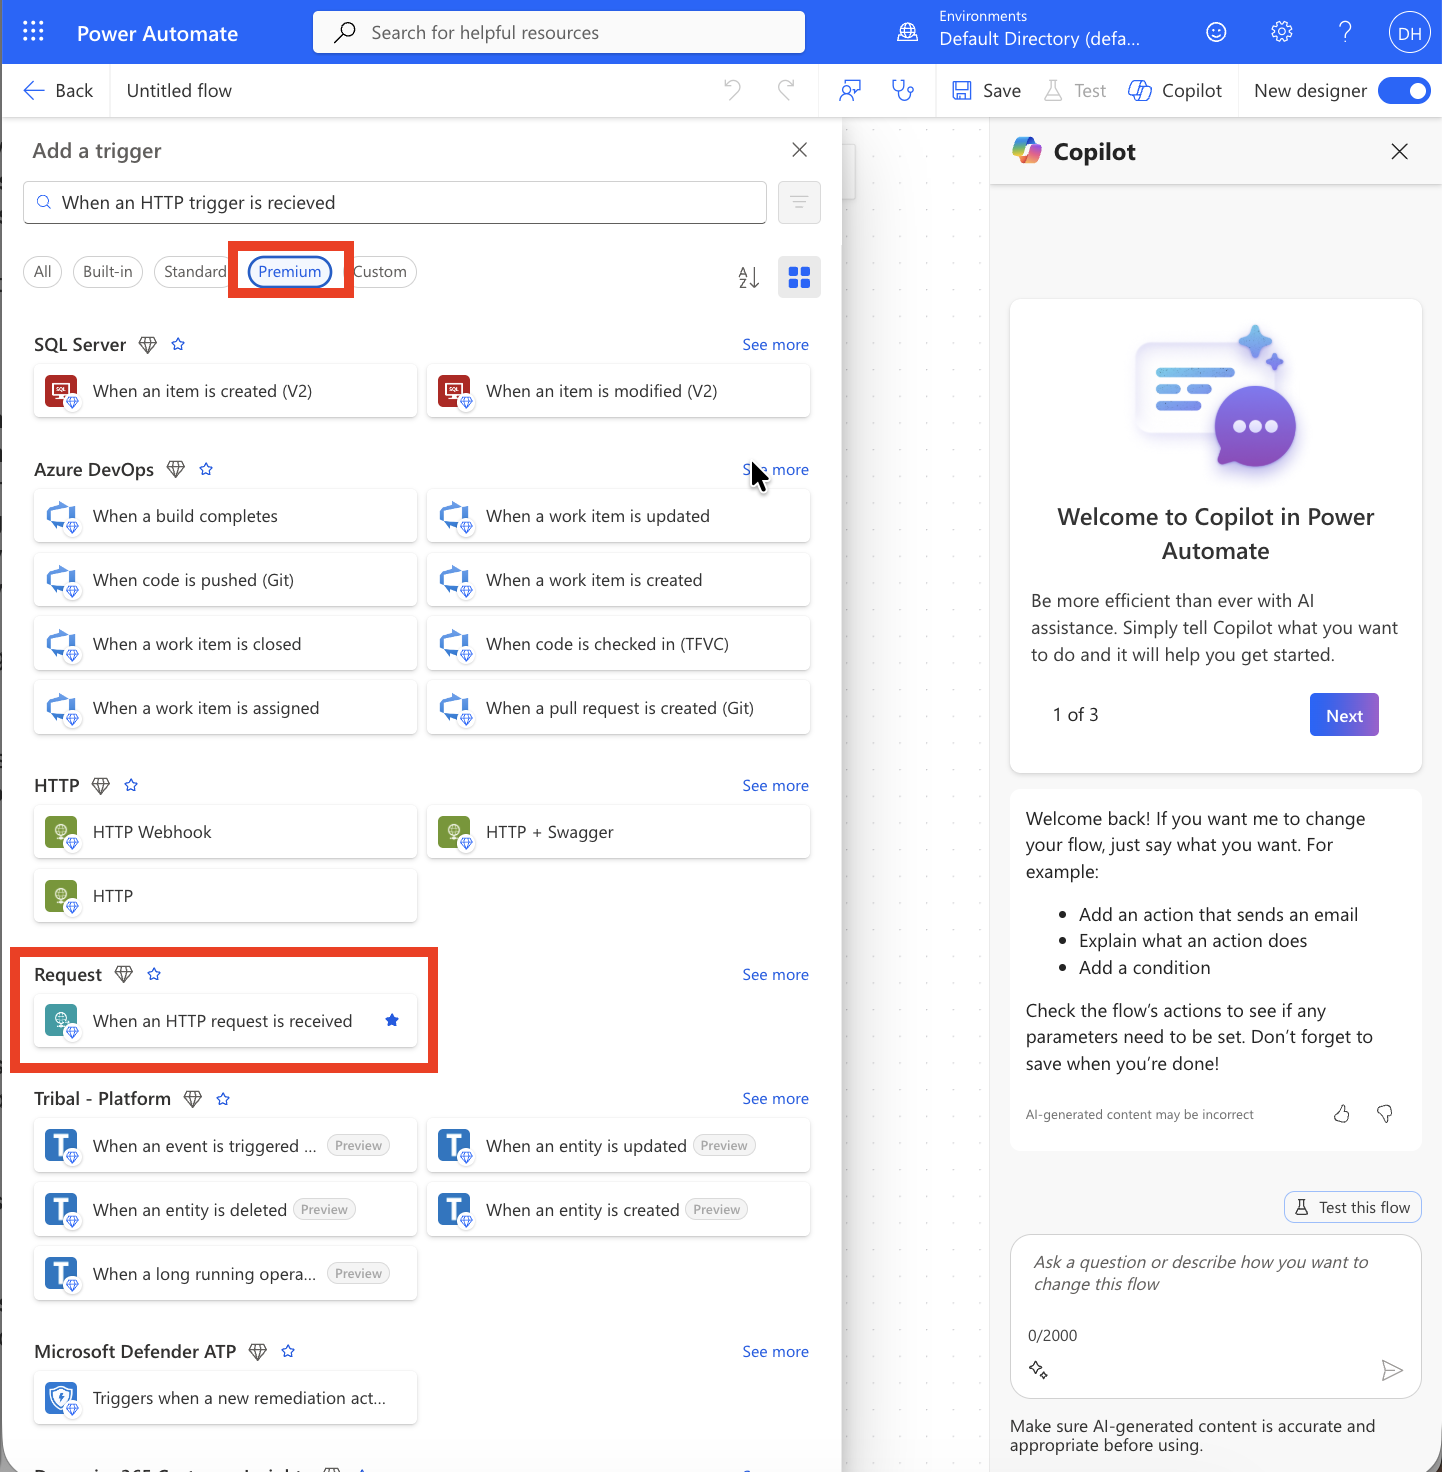1442x1472 pixels.
Task: Expand See more for HTTP triggers
Action: 775,786
